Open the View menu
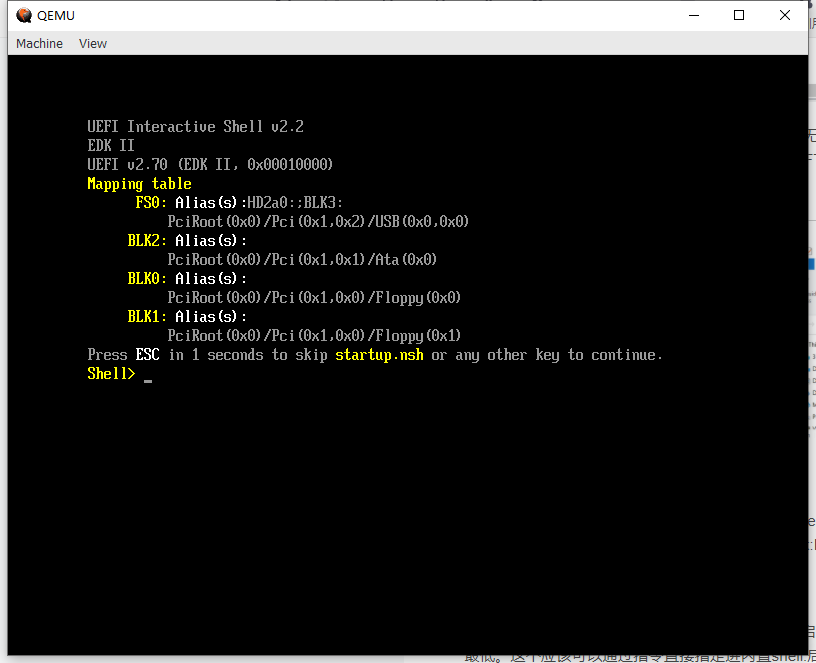This screenshot has width=816, height=663. (x=92, y=43)
